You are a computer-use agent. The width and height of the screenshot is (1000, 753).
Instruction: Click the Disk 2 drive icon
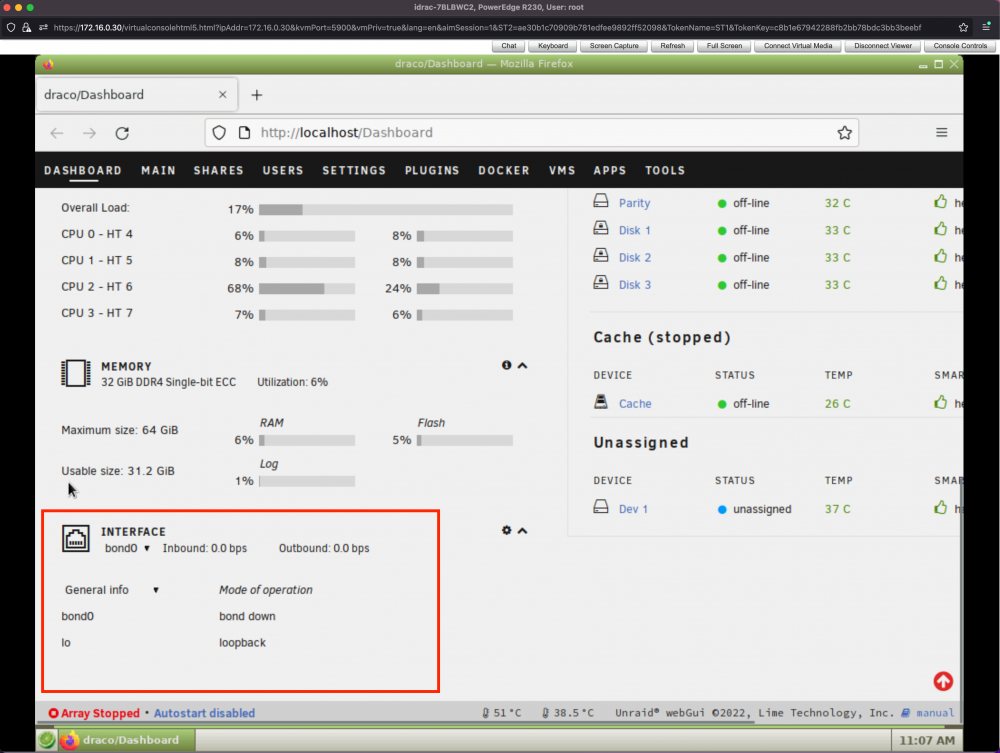601,256
